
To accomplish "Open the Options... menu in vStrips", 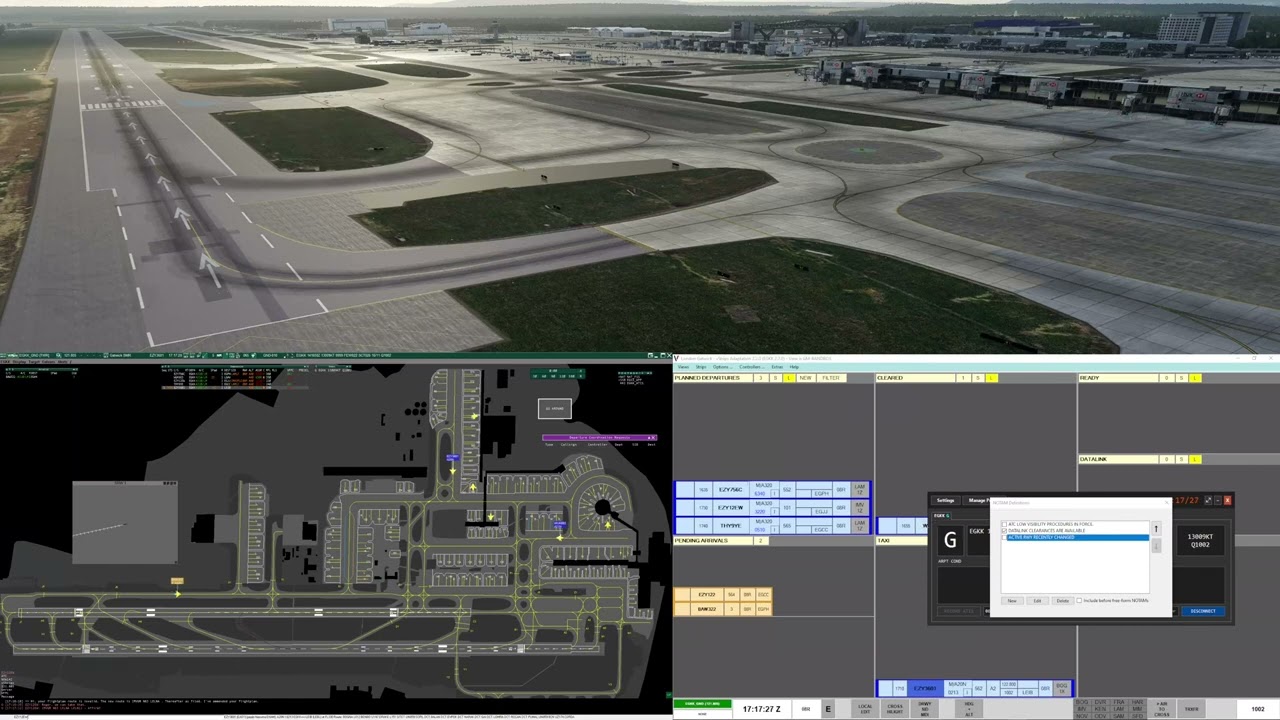I will pyautogui.click(x=722, y=367).
